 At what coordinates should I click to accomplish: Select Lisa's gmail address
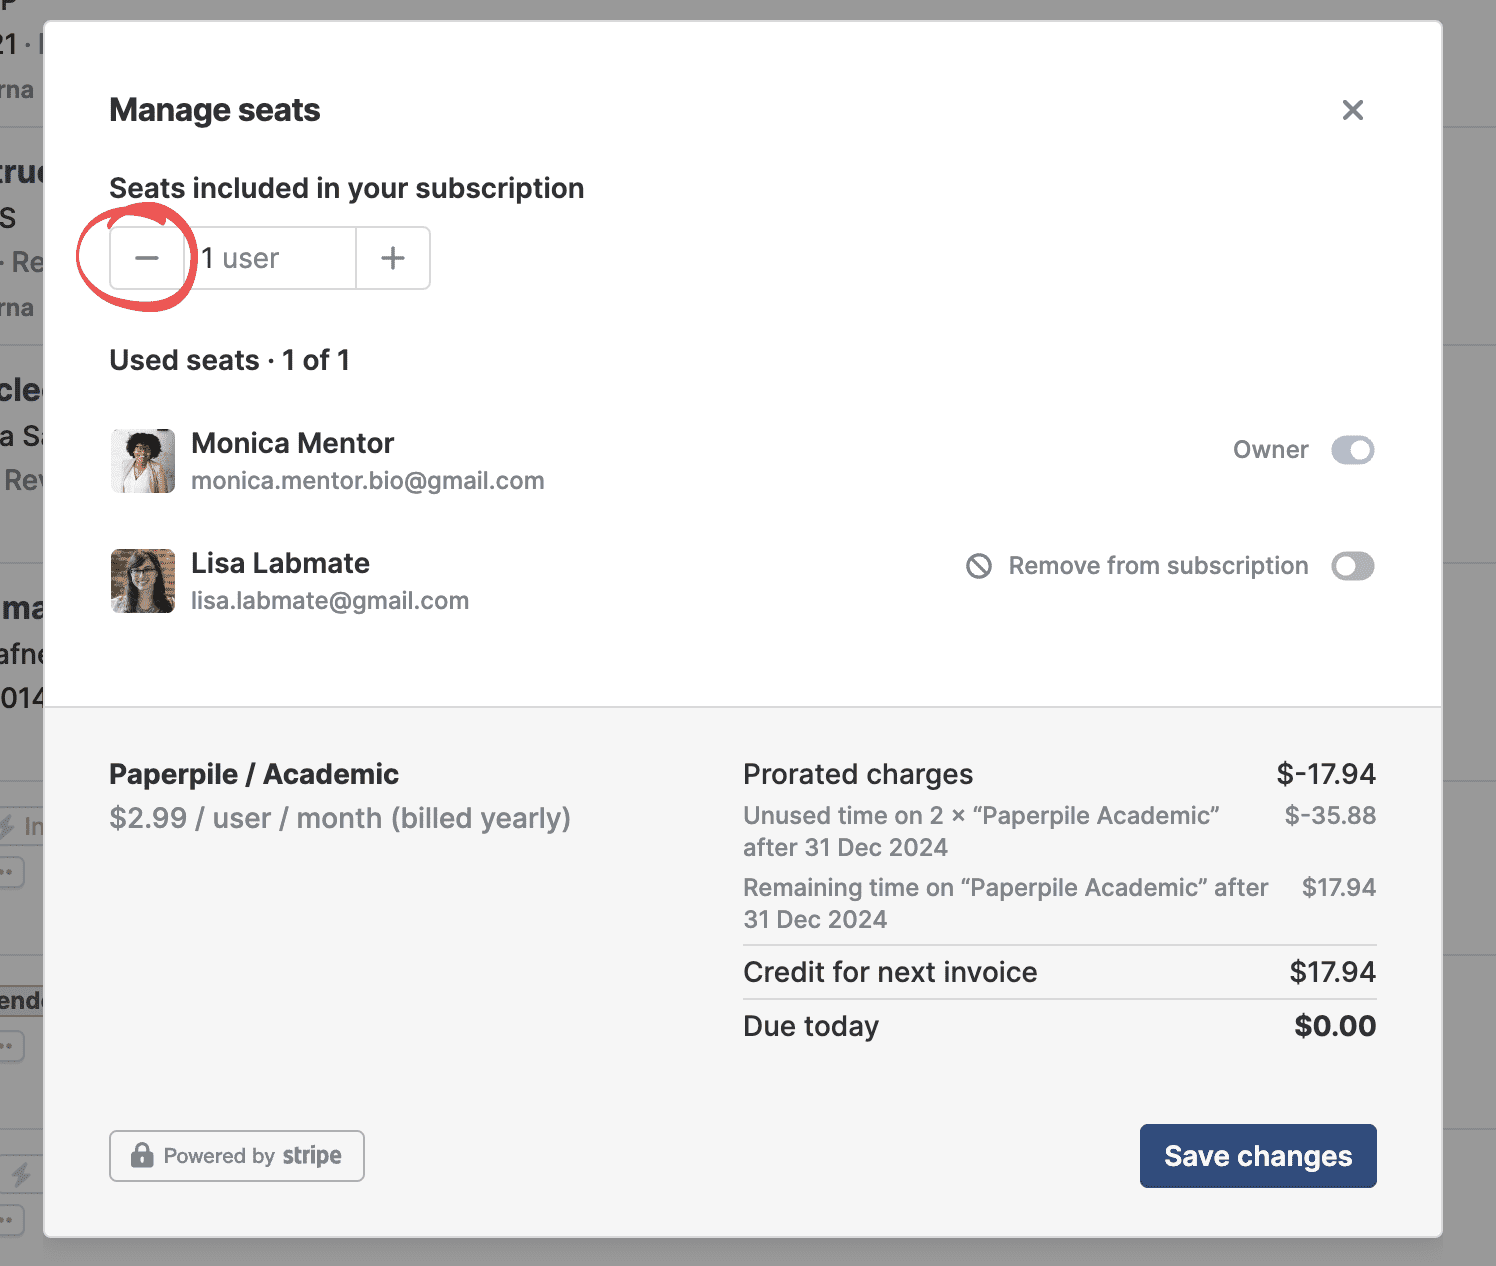[330, 601]
